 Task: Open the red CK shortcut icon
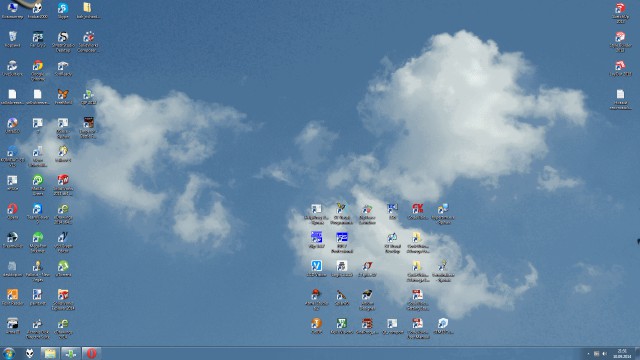click(x=417, y=211)
